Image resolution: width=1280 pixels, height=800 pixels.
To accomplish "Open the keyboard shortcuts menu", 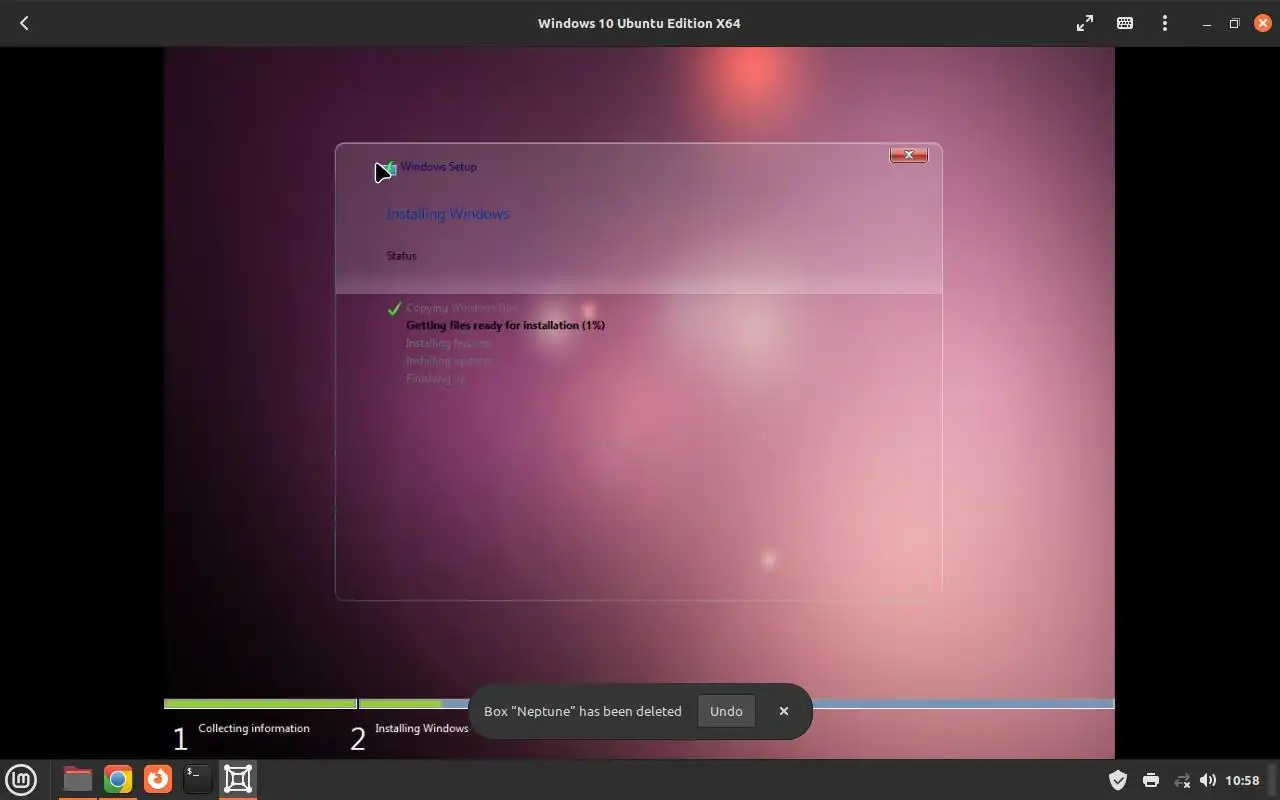I will click(1125, 23).
